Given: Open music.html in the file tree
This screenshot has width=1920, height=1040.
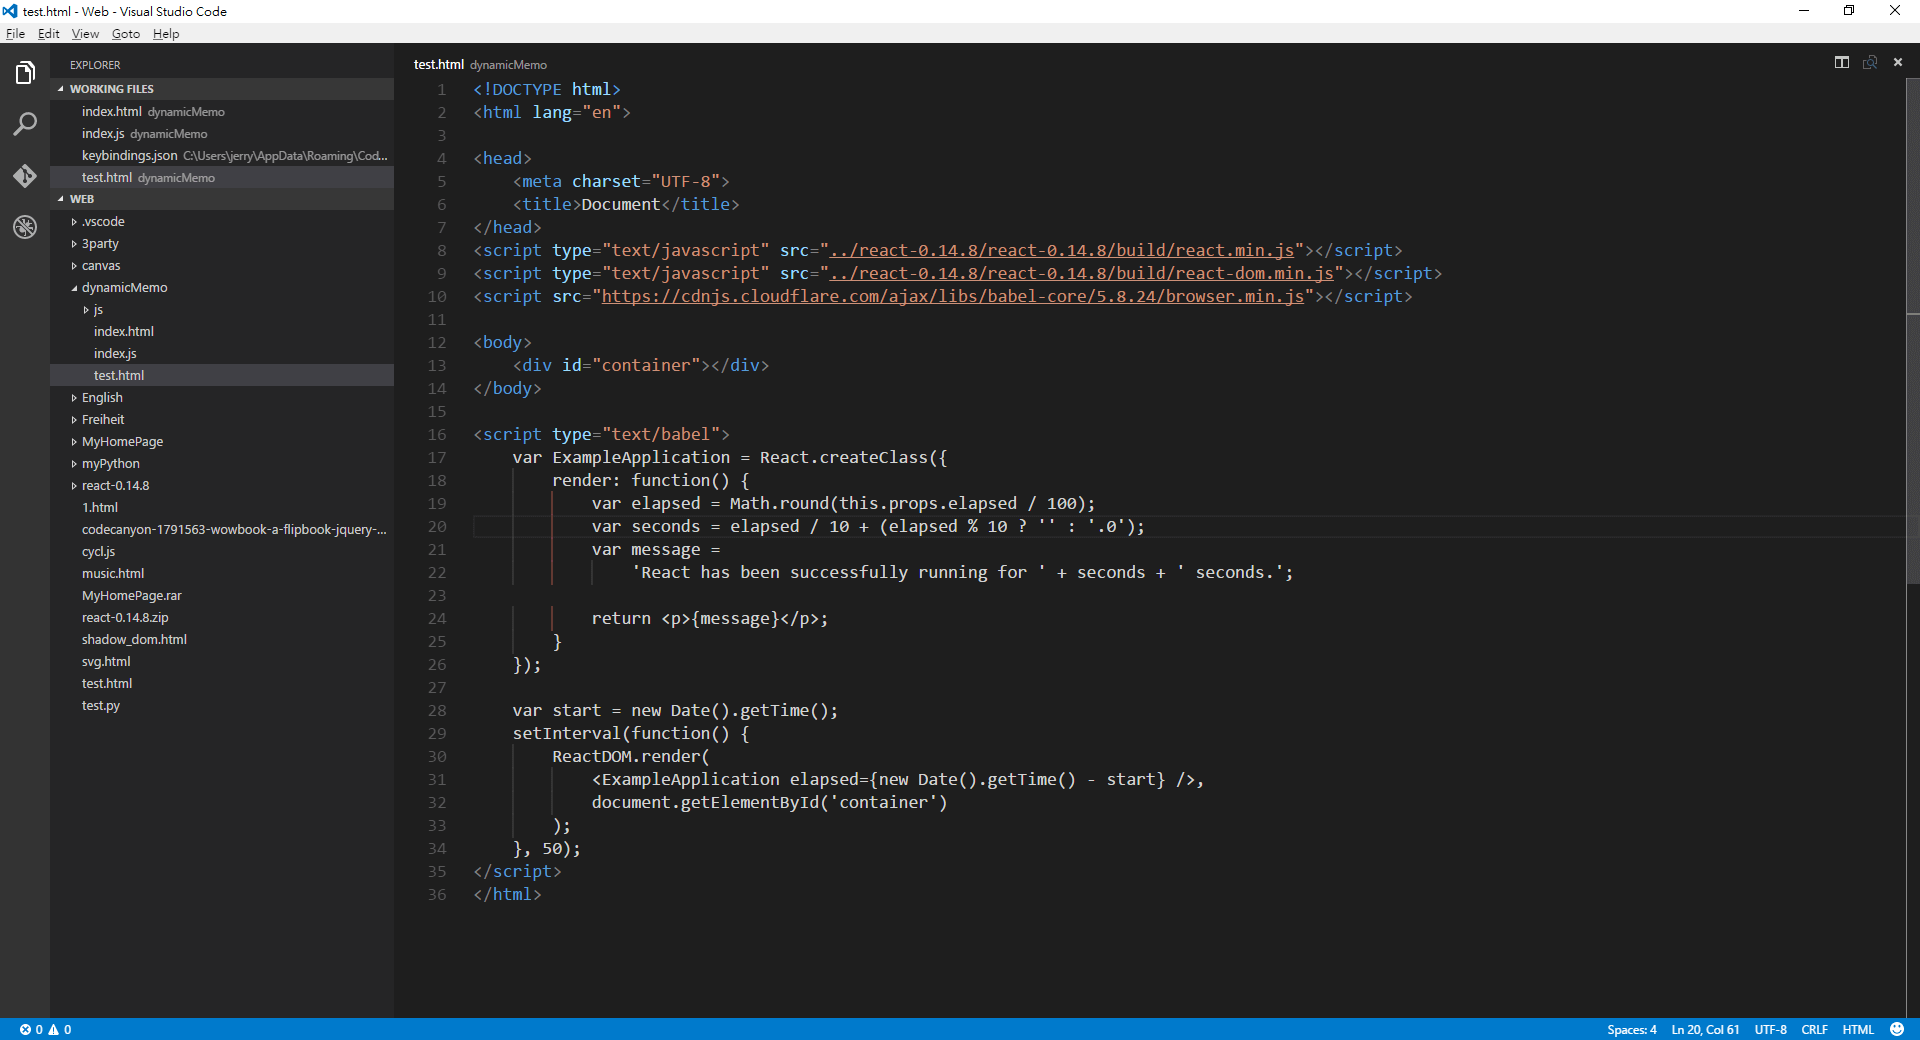Looking at the screenshot, I should coord(222,573).
